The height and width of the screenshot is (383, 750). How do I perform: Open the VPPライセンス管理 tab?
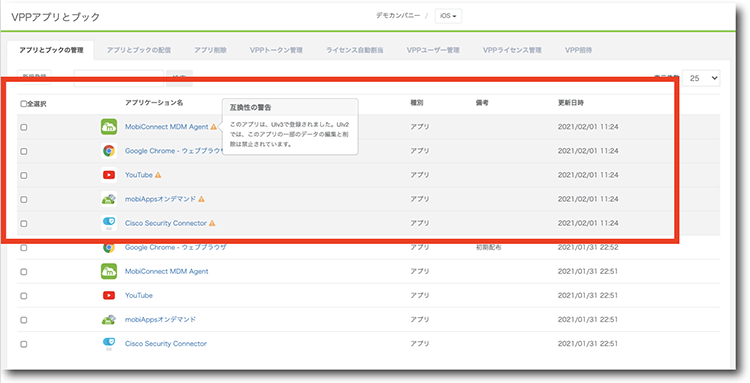[512, 50]
